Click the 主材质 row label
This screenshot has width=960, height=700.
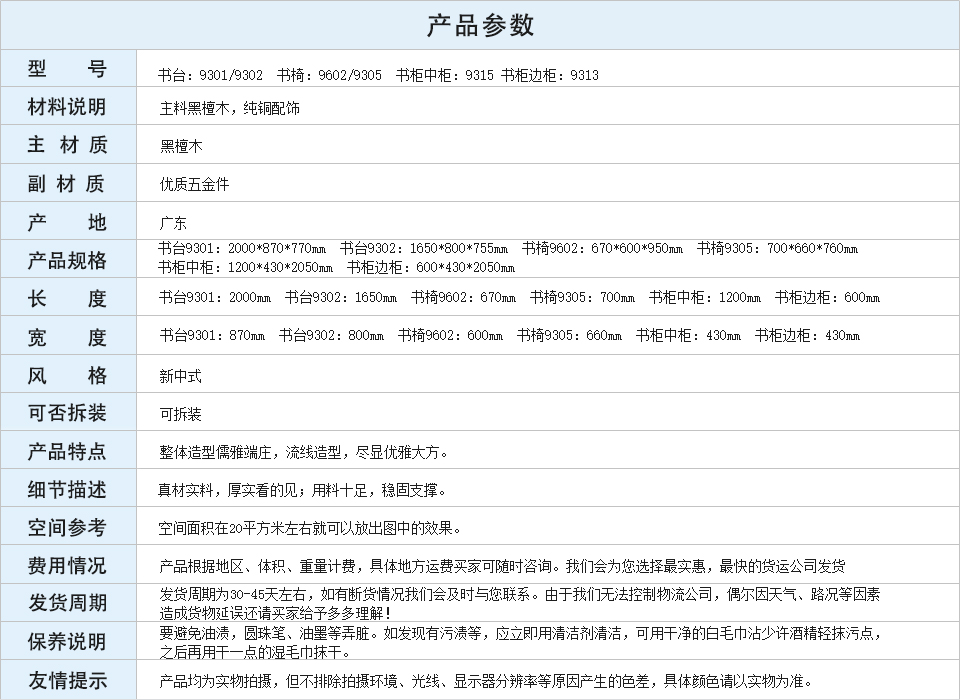67,145
